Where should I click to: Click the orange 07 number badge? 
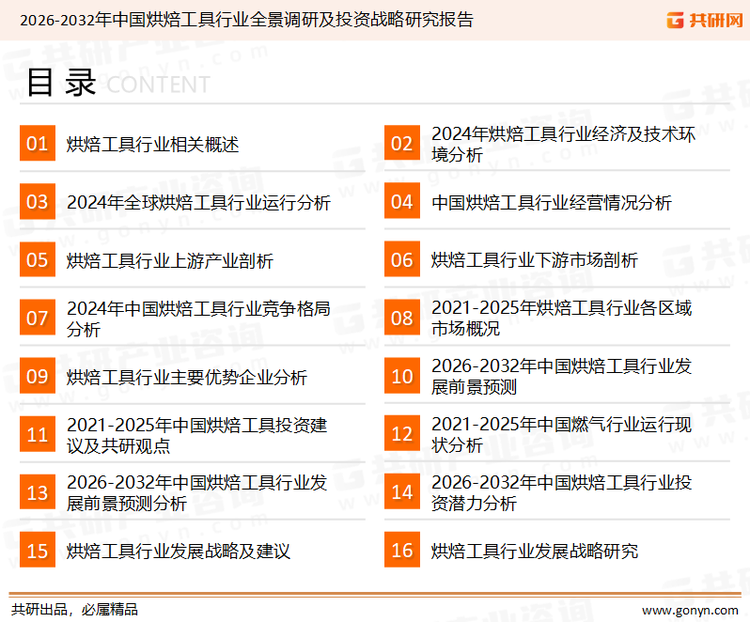pos(37,318)
